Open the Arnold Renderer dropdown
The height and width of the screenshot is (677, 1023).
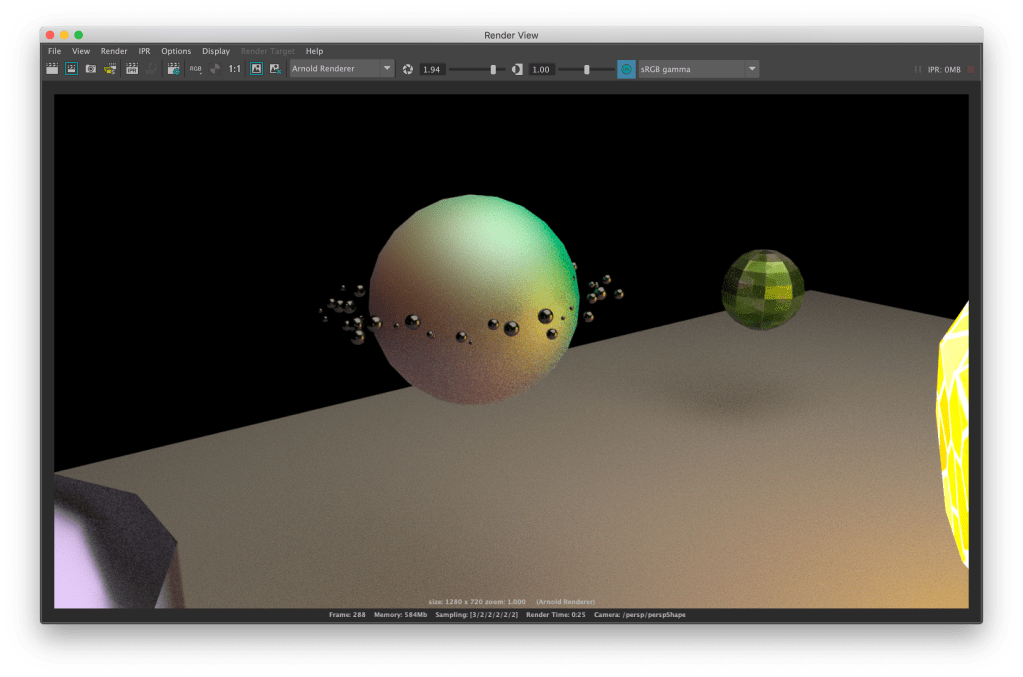pyautogui.click(x=341, y=69)
